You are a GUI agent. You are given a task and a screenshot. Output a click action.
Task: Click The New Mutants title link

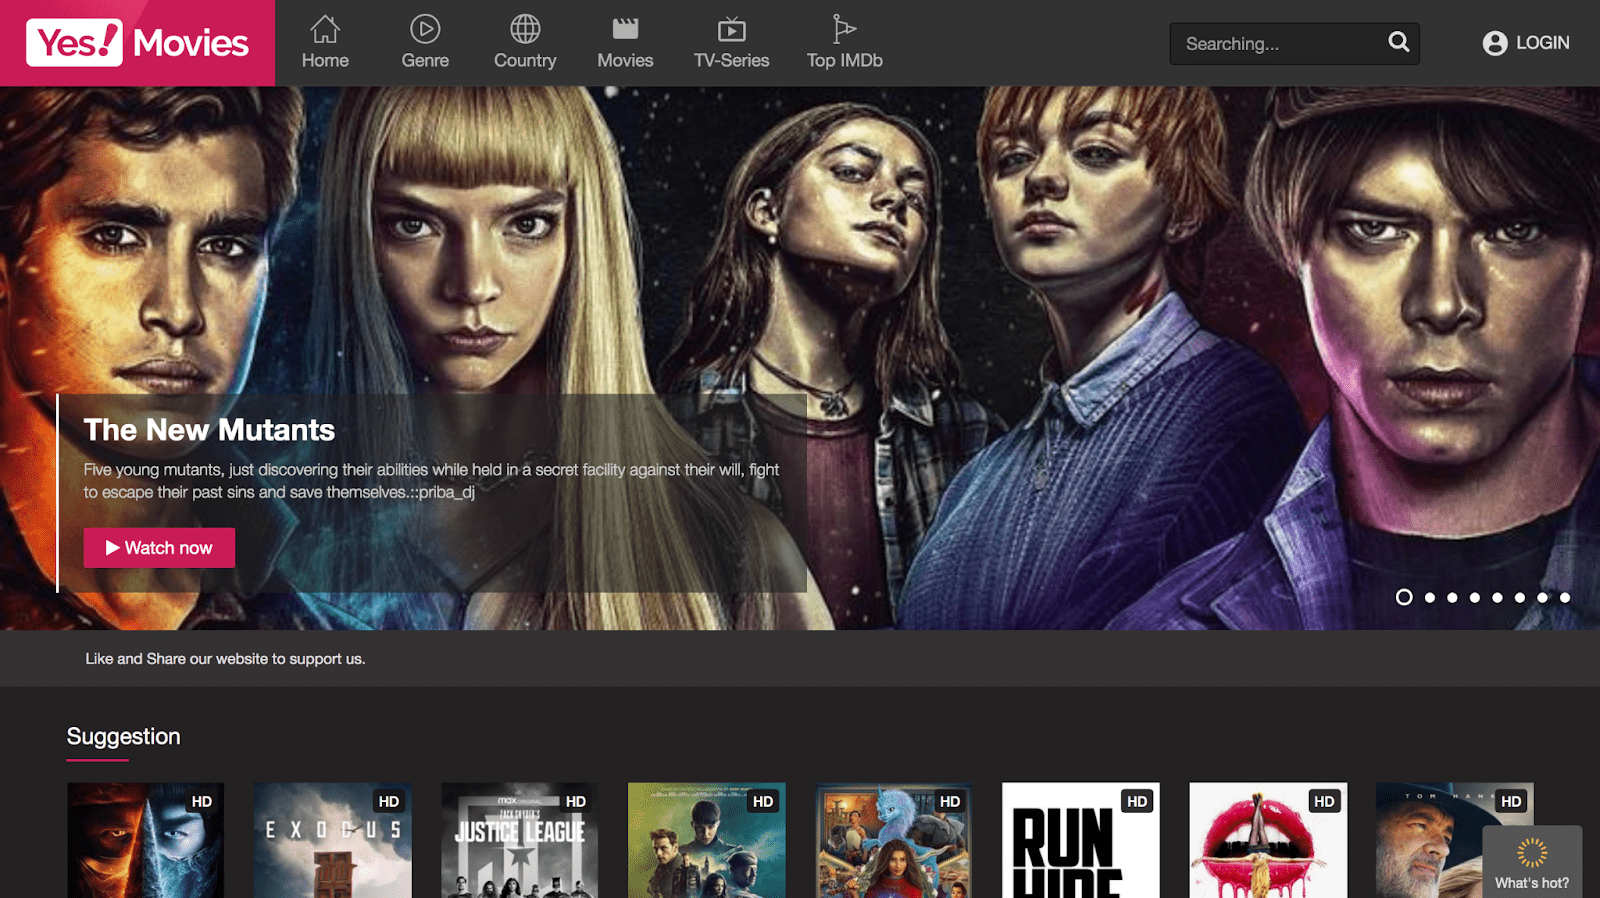pos(209,430)
